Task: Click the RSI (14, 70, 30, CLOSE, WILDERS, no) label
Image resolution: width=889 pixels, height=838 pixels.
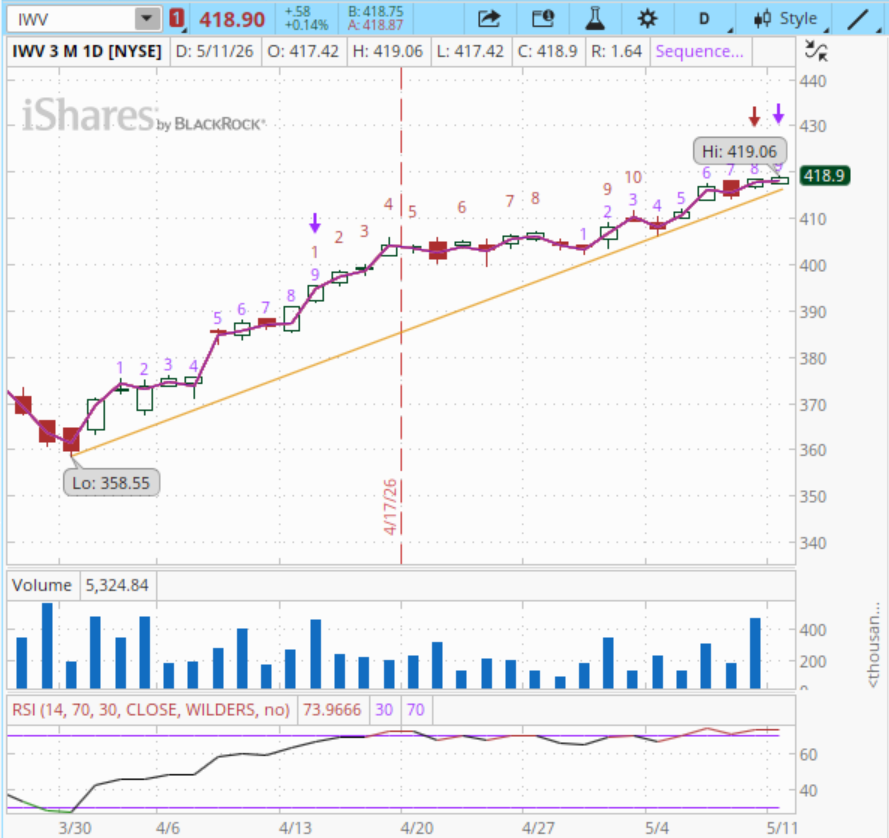Action: [x=151, y=710]
